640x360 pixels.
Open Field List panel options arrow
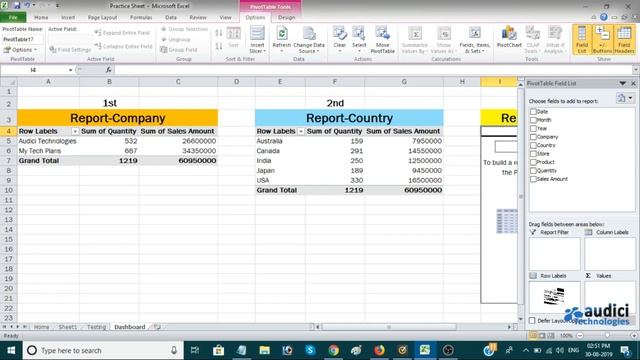[622, 83]
